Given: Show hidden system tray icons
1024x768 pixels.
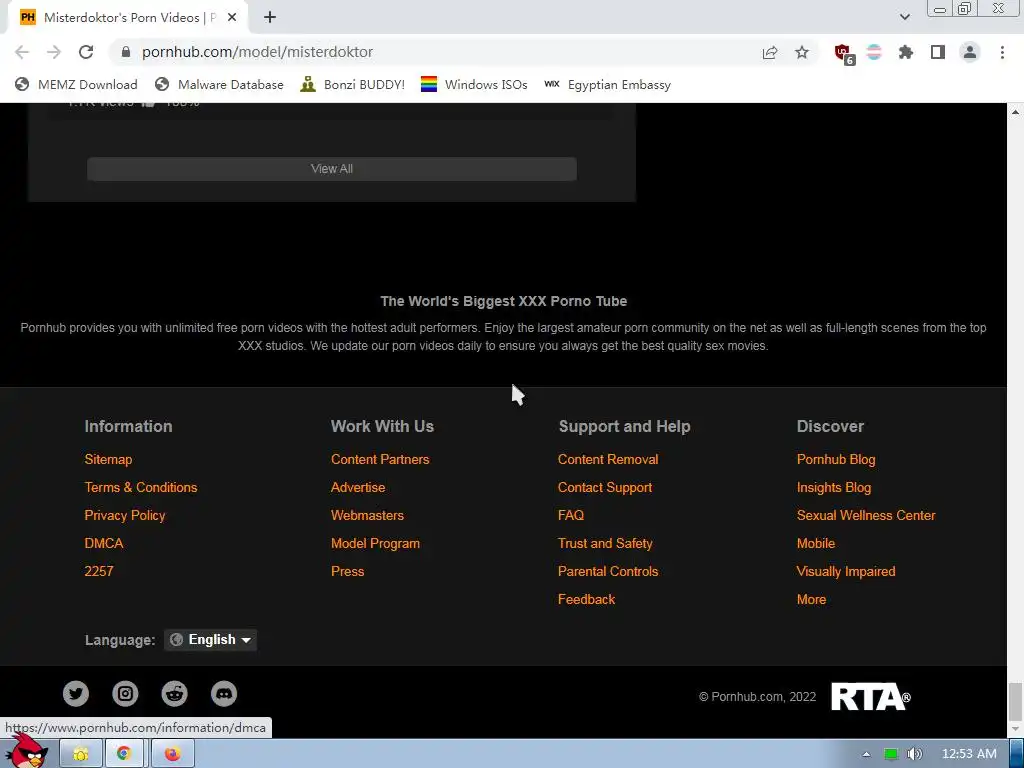Looking at the screenshot, I should (866, 754).
